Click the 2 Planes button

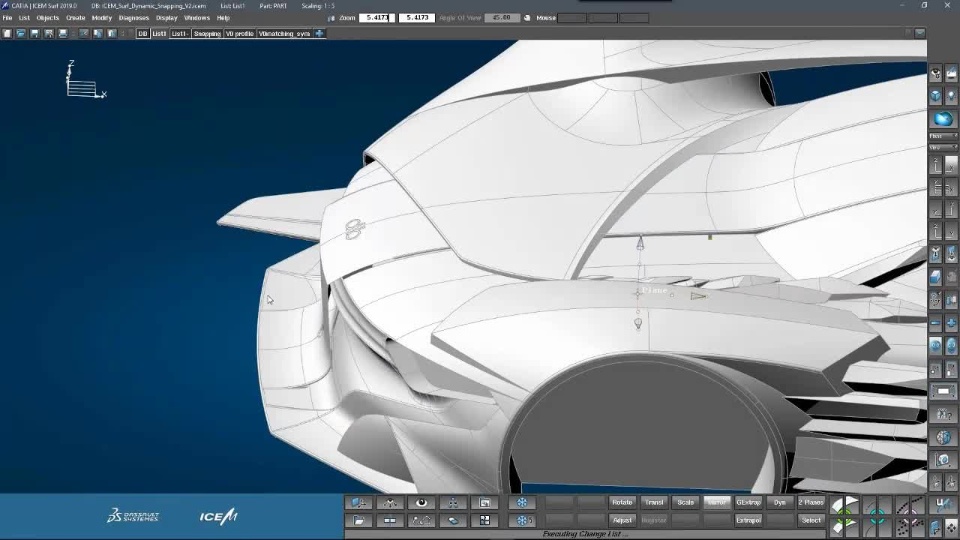(811, 502)
